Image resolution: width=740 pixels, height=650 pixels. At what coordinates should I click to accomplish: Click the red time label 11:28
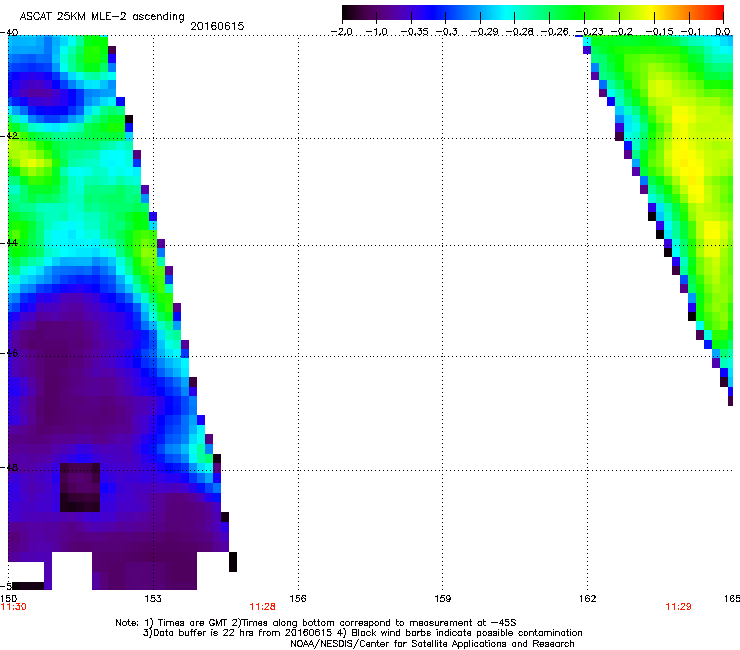pyautogui.click(x=262, y=607)
